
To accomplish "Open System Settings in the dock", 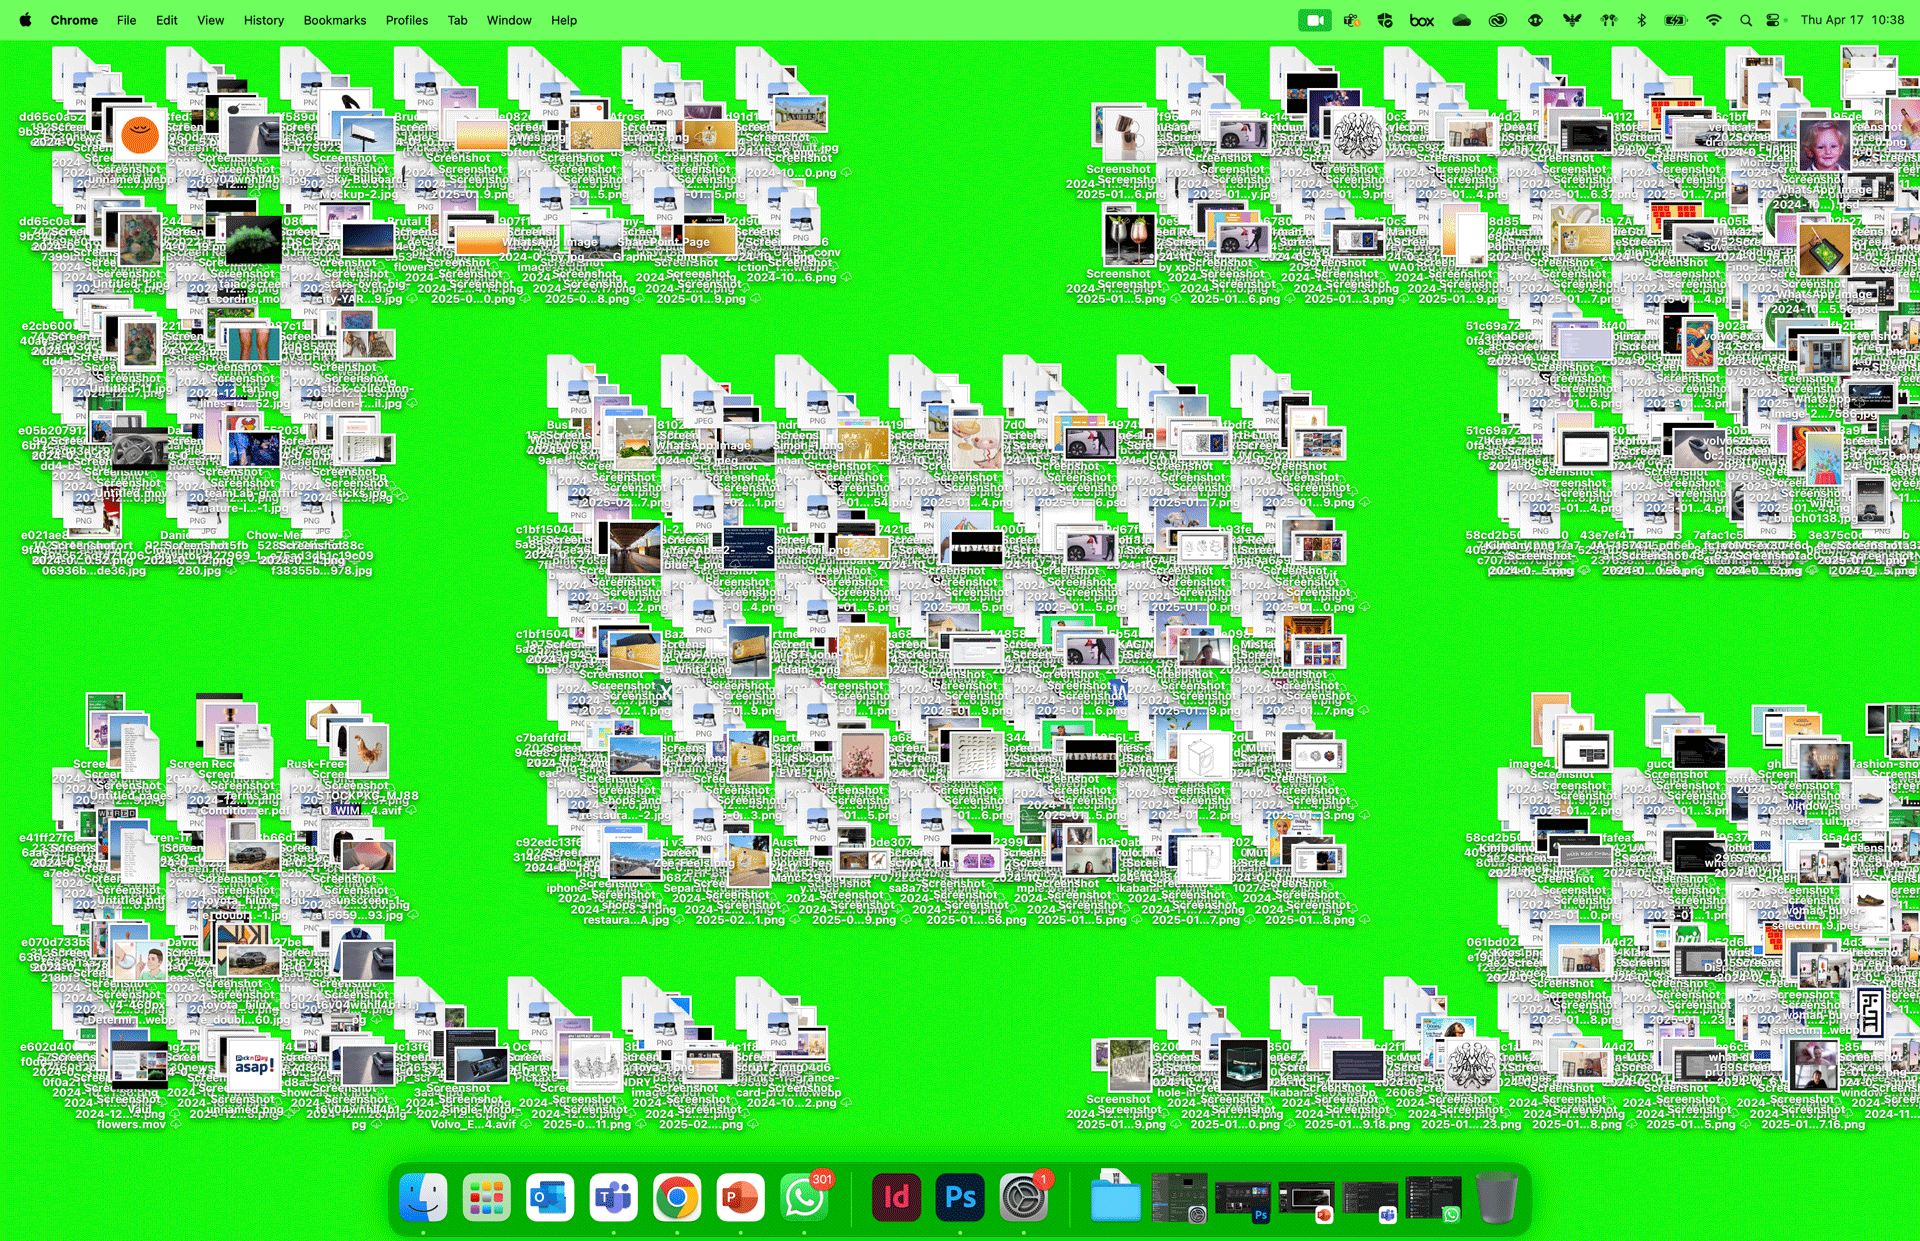I will coord(1023,1197).
